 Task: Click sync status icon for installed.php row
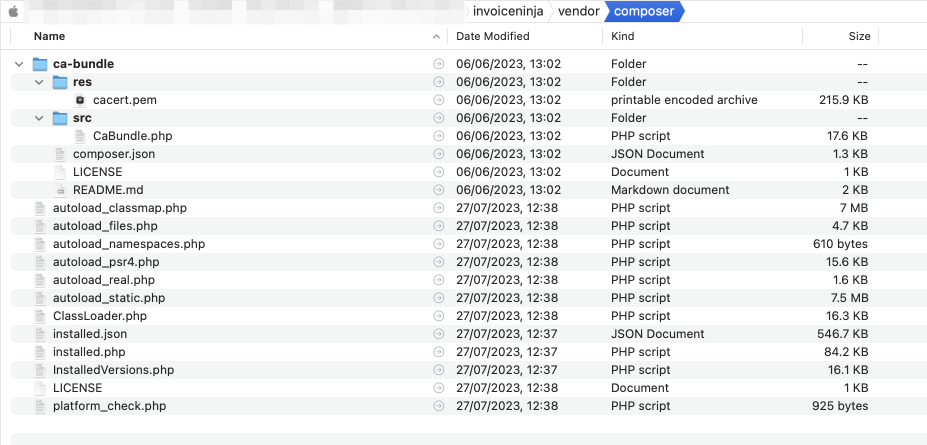[x=439, y=352]
